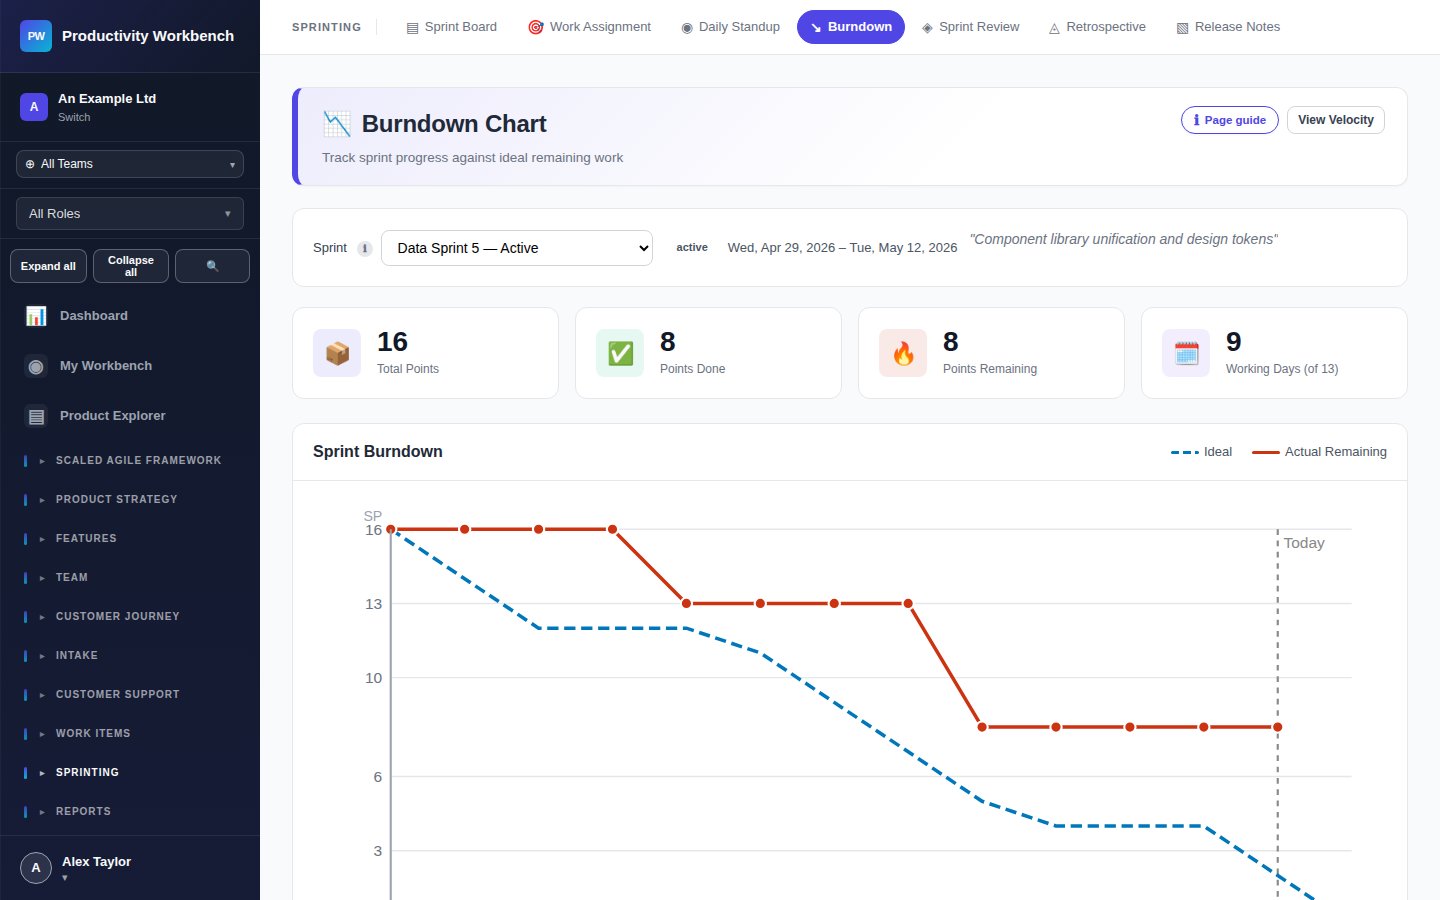1440x900 pixels.
Task: Click the View Velocity button
Action: [x=1336, y=120]
